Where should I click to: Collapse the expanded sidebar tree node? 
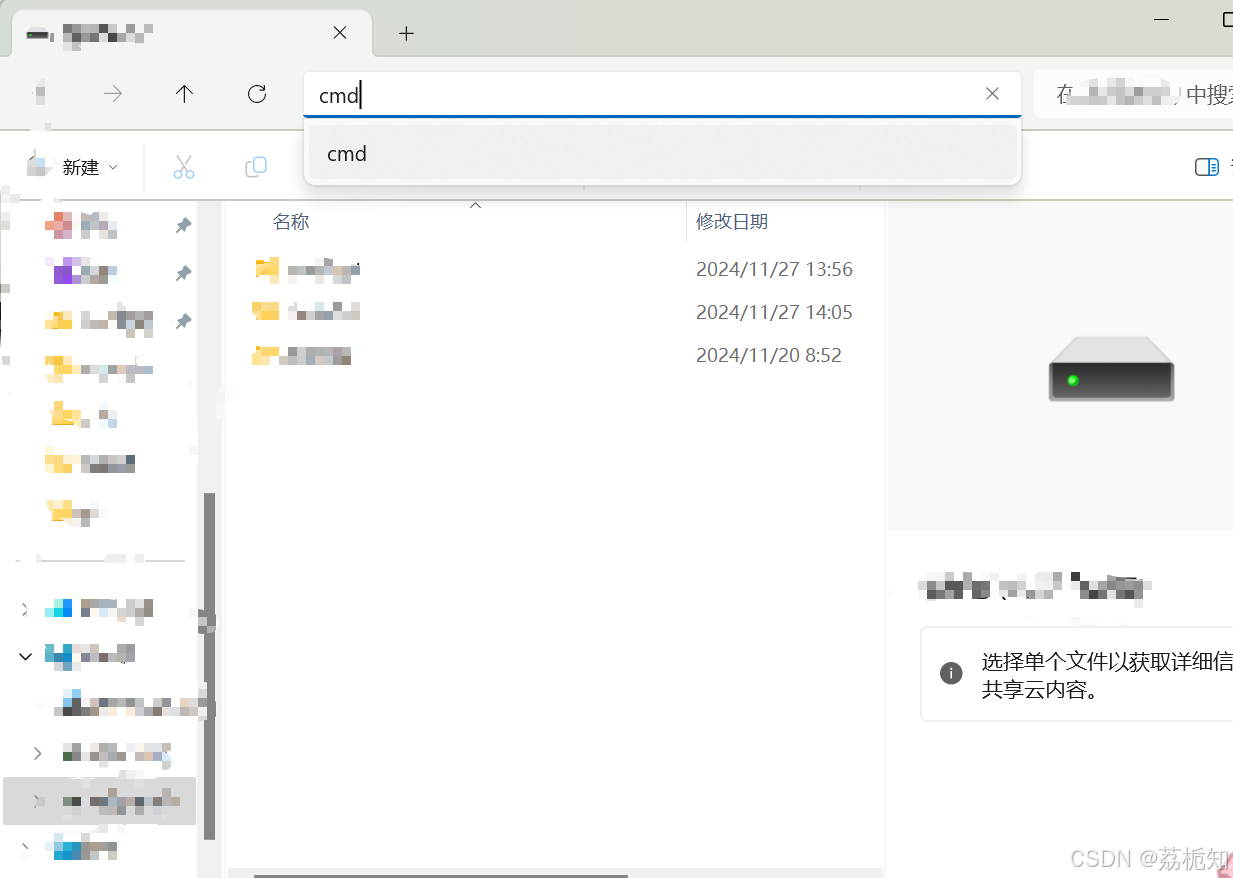tap(24, 656)
